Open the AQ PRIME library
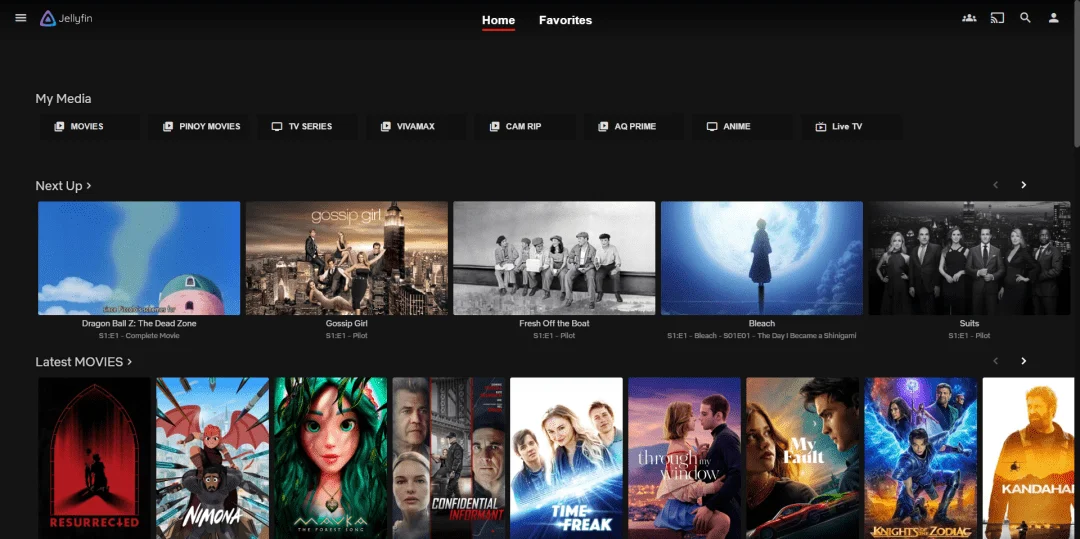Image resolution: width=1080 pixels, height=539 pixels. pos(634,127)
